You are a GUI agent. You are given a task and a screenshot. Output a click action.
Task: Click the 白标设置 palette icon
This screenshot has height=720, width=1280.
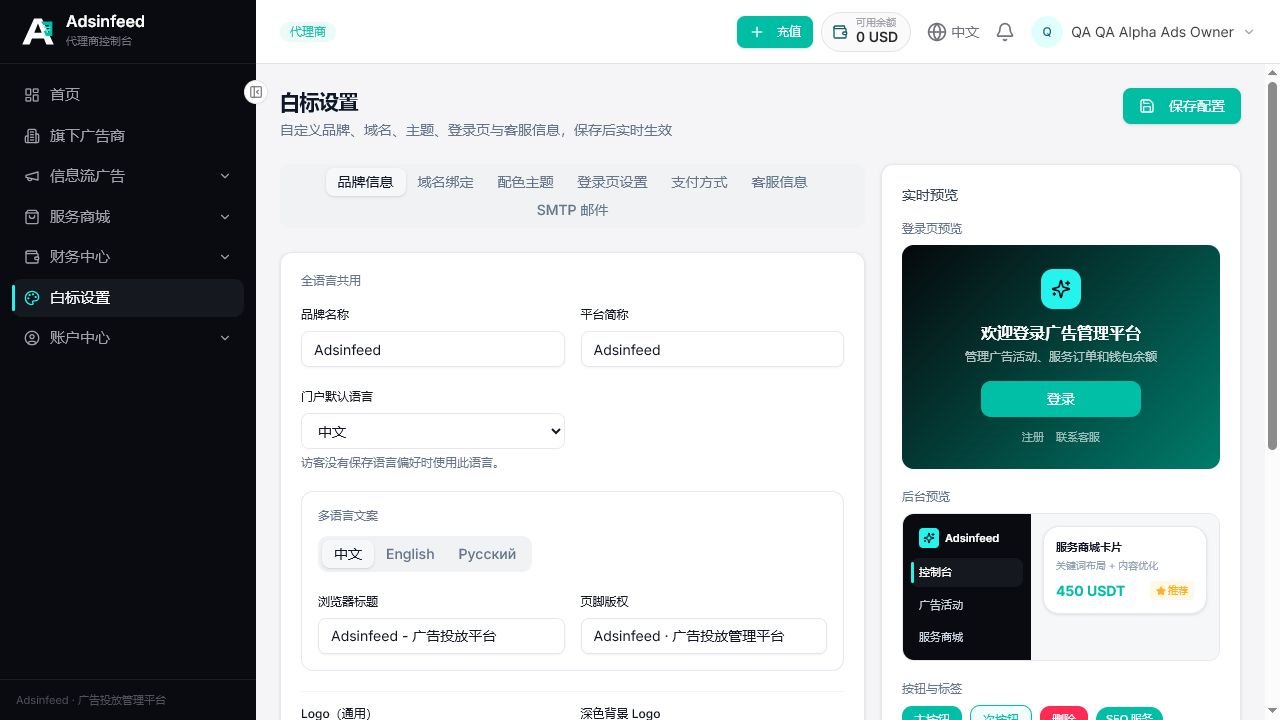pos(32,297)
